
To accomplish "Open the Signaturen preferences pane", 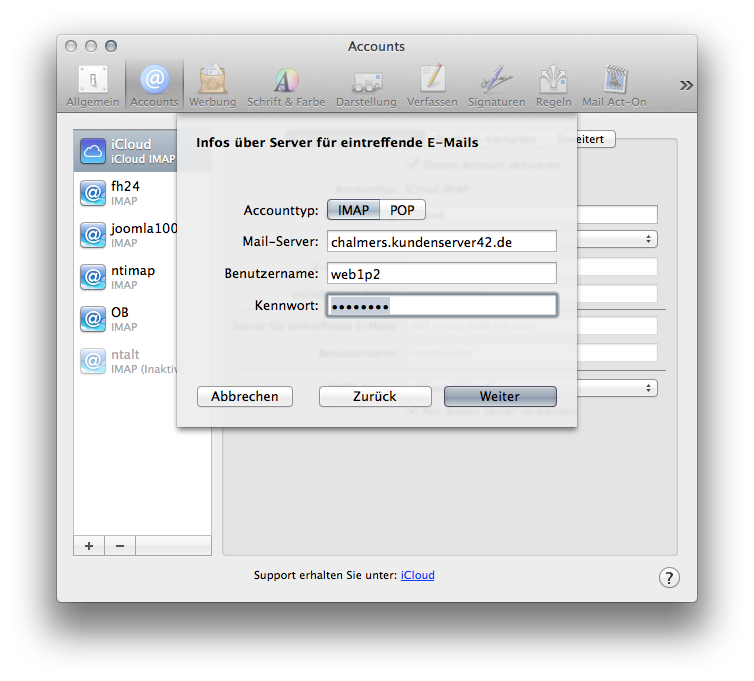I will click(x=496, y=85).
